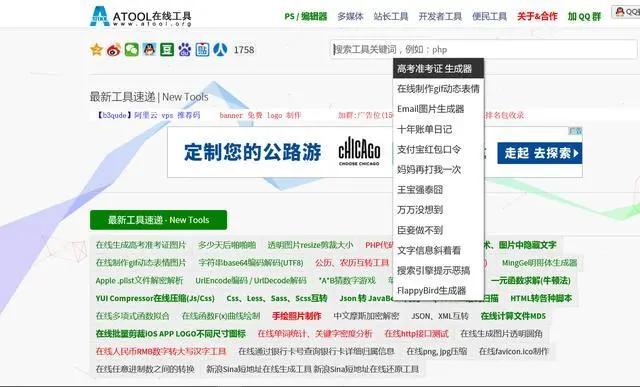
Task: Open 在线http接口测试 link
Action: click(416, 334)
